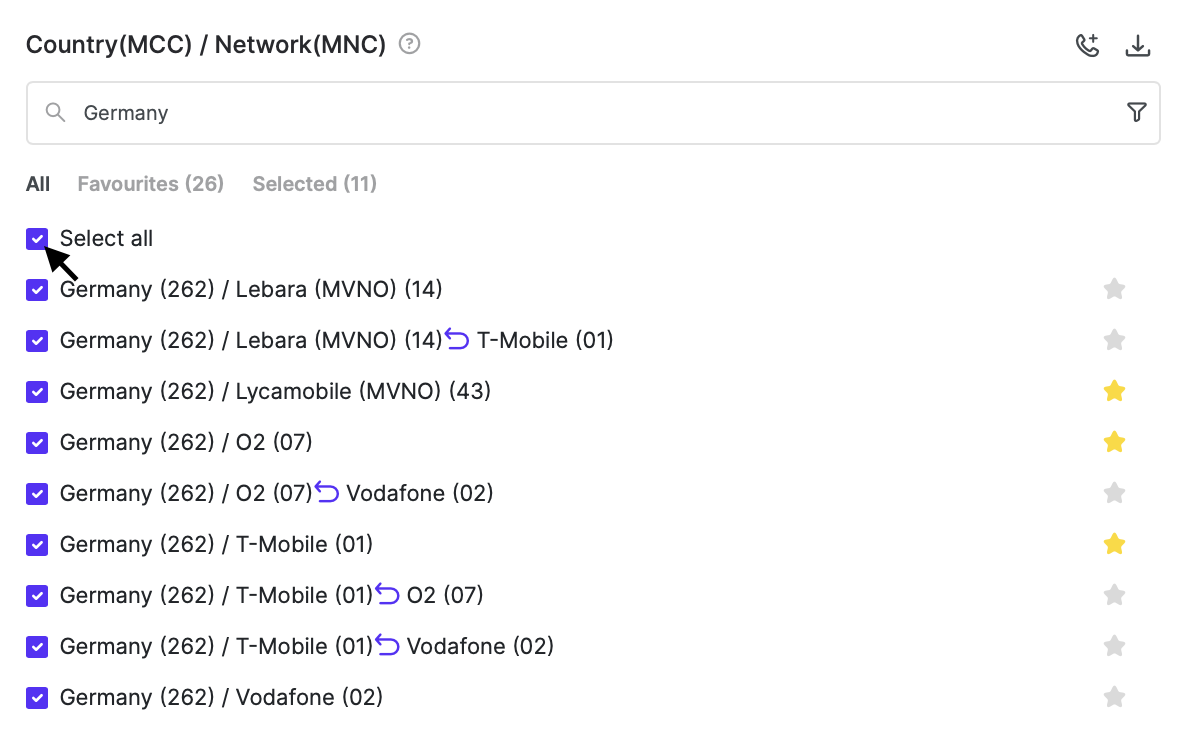Viewport: 1186px width, 736px height.
Task: Click the add phone call icon
Action: (x=1087, y=46)
